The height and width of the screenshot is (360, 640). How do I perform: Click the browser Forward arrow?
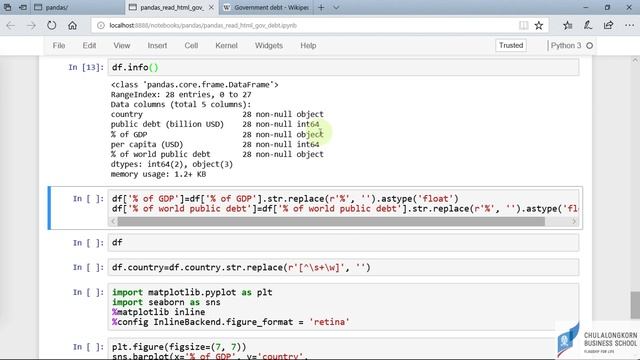click(31, 25)
